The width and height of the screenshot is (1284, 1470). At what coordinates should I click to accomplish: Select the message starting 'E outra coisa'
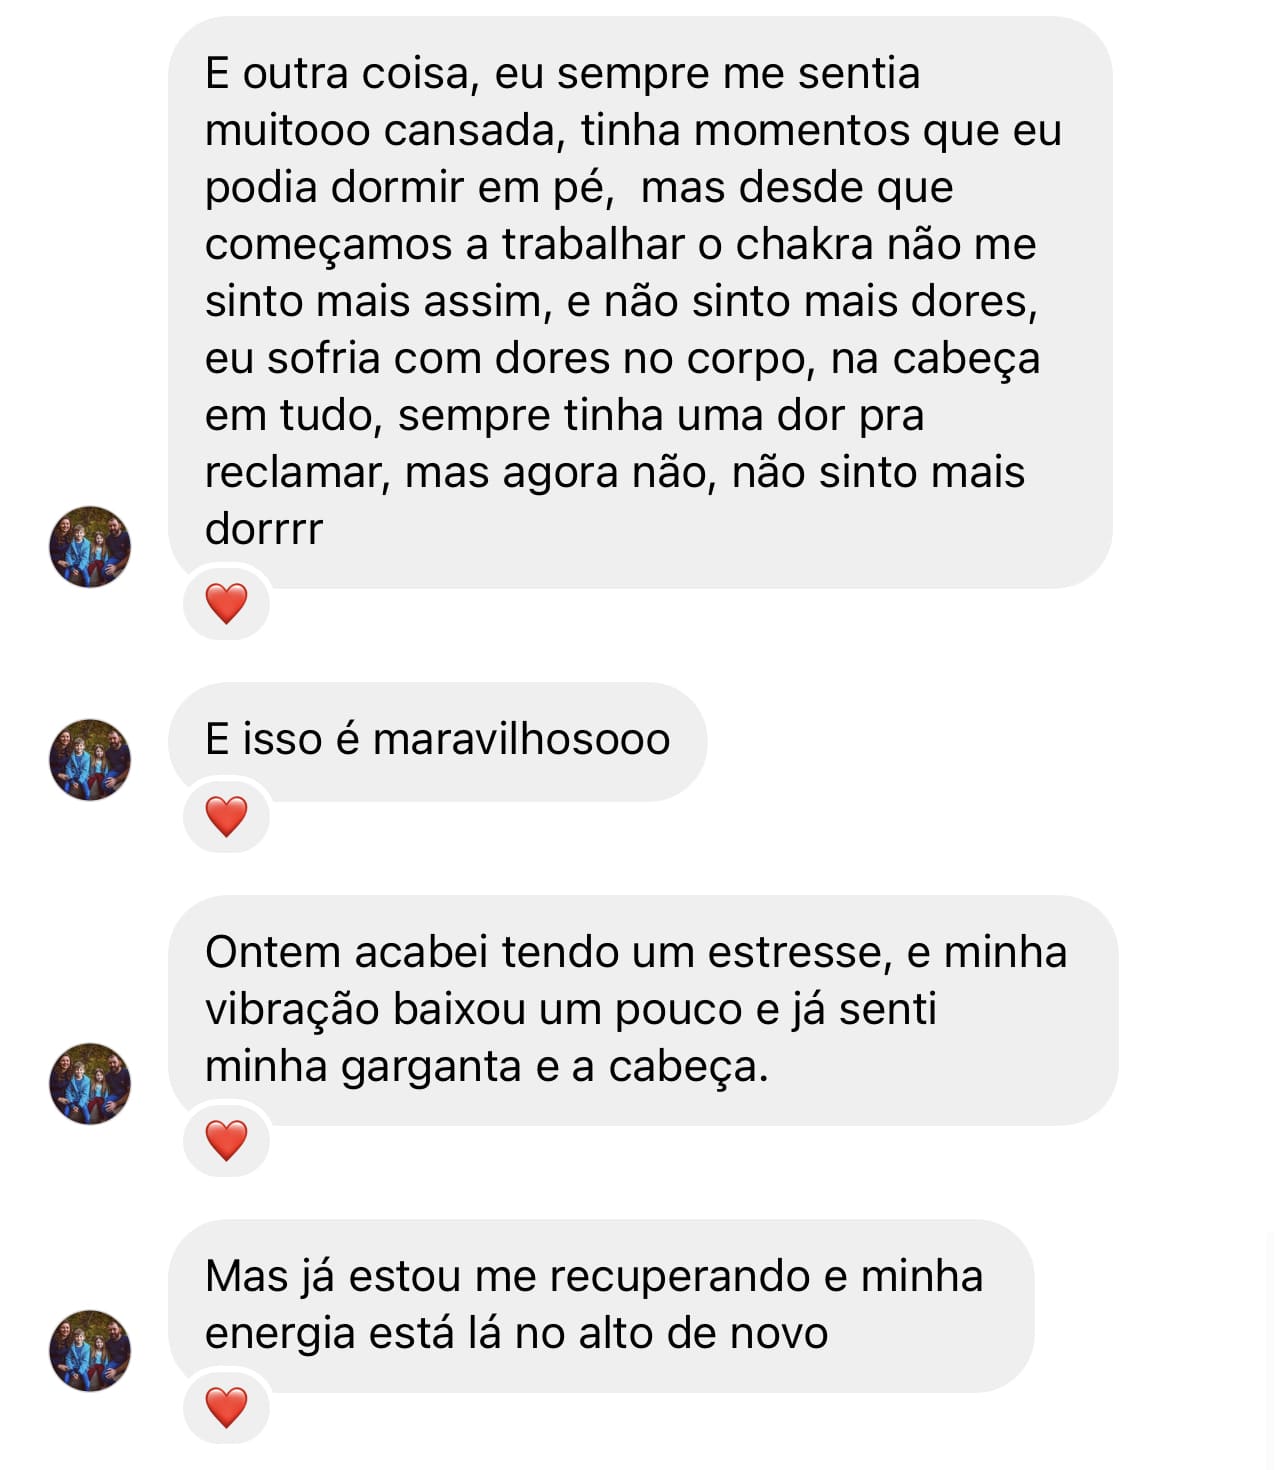(640, 300)
